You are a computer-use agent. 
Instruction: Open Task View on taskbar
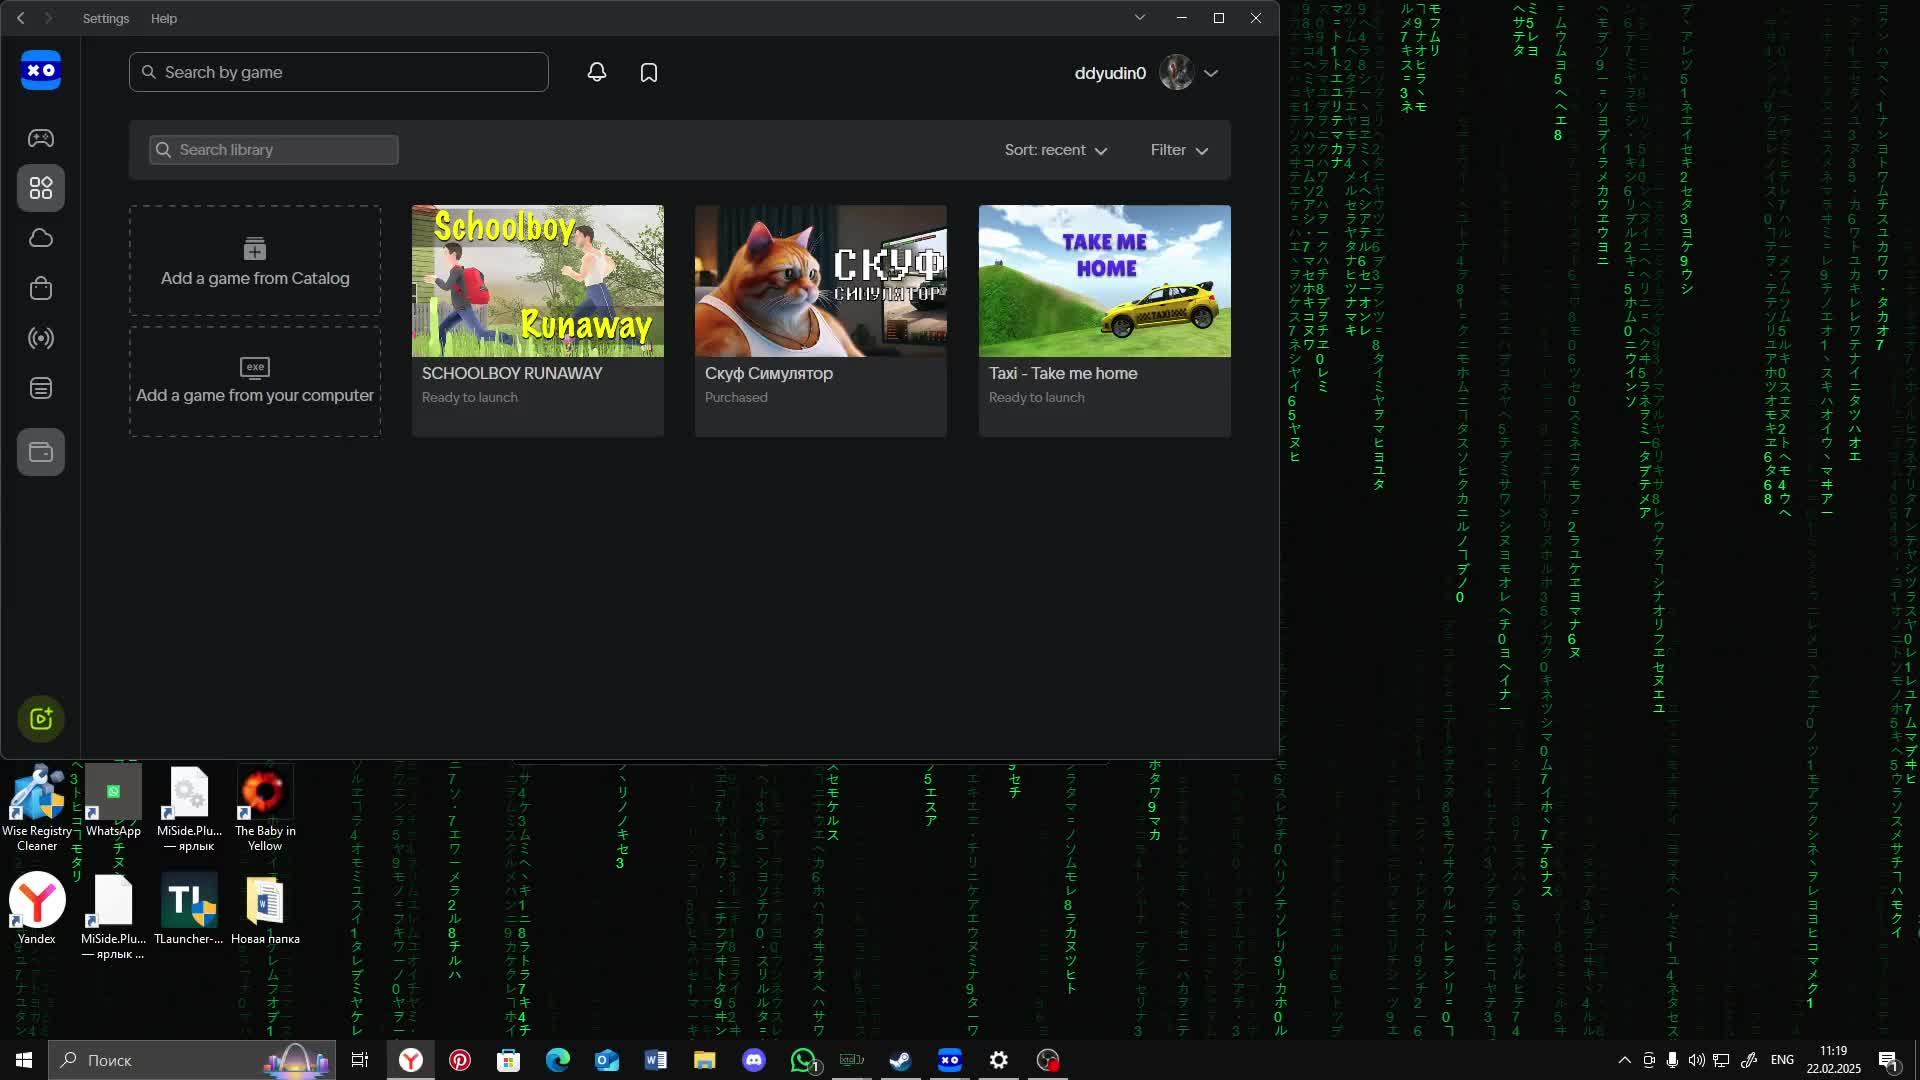tap(360, 1060)
